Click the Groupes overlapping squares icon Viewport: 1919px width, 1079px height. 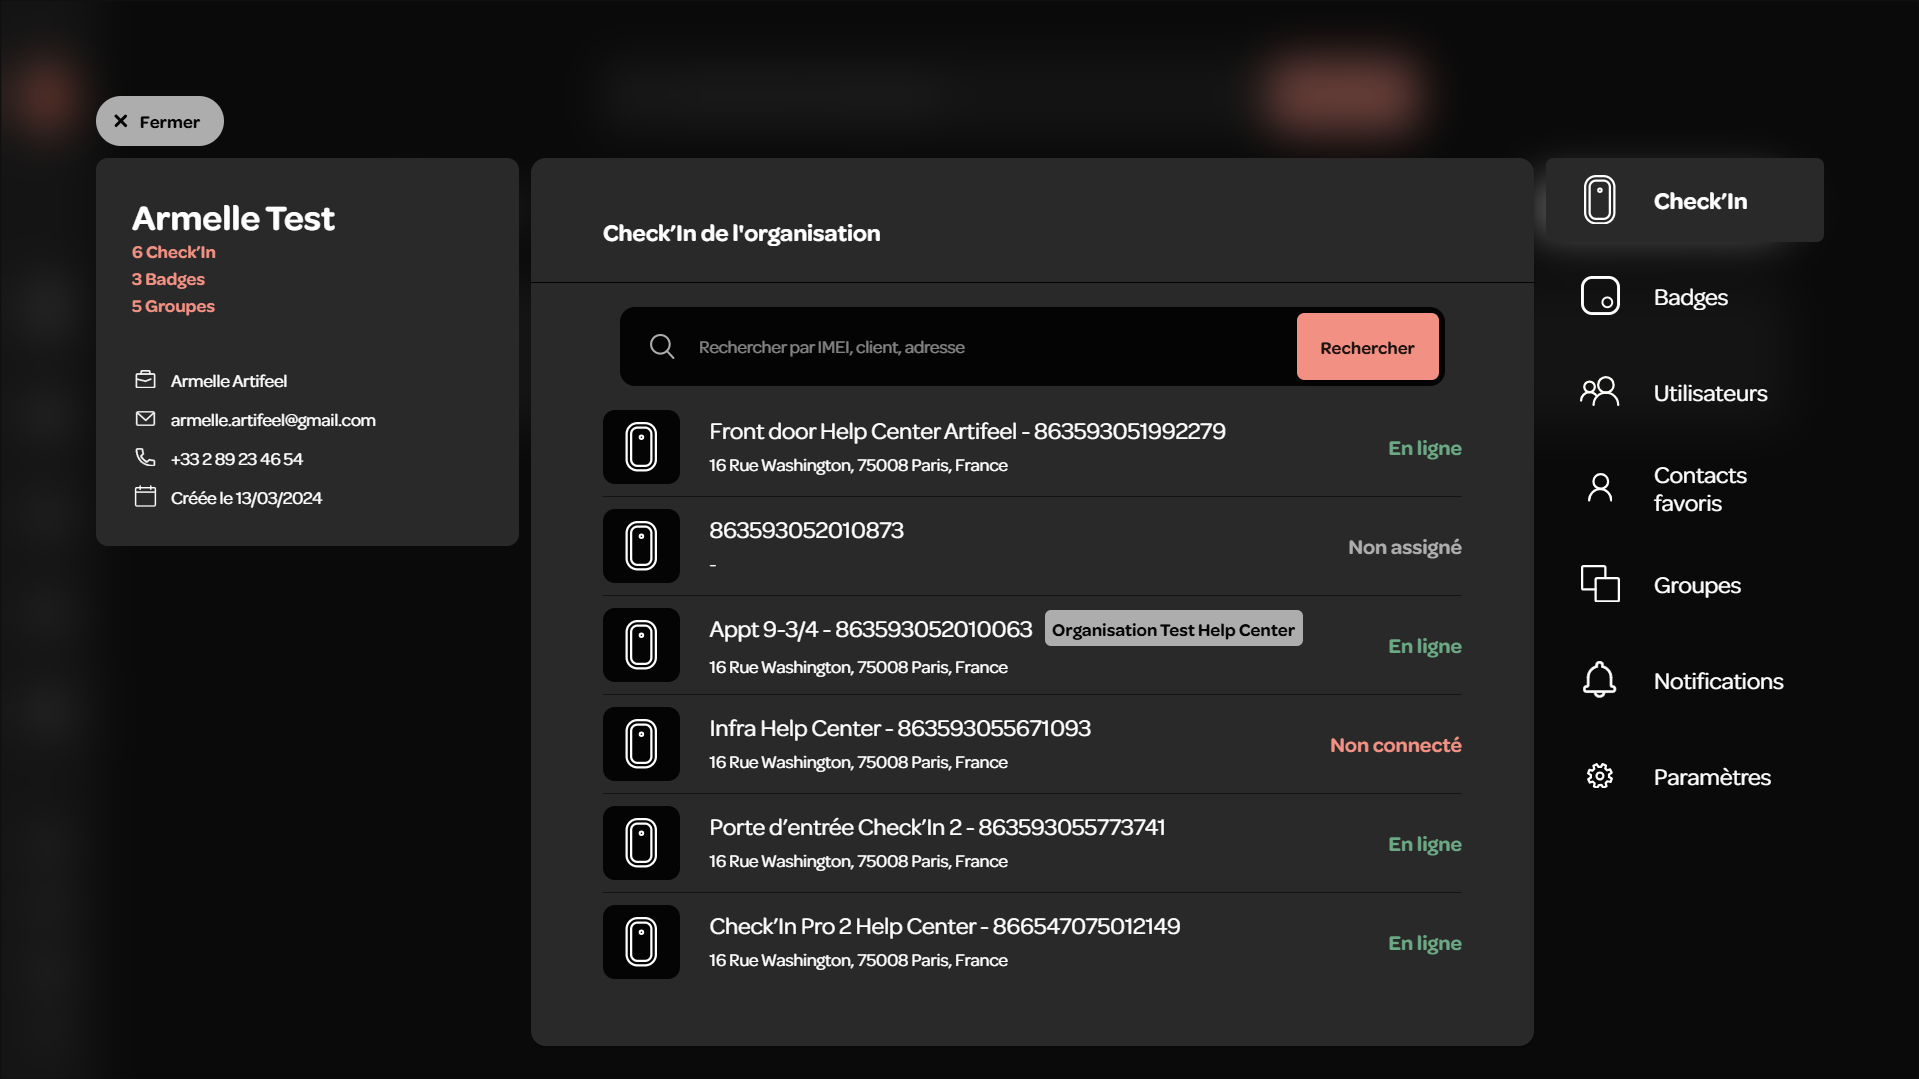click(1600, 584)
